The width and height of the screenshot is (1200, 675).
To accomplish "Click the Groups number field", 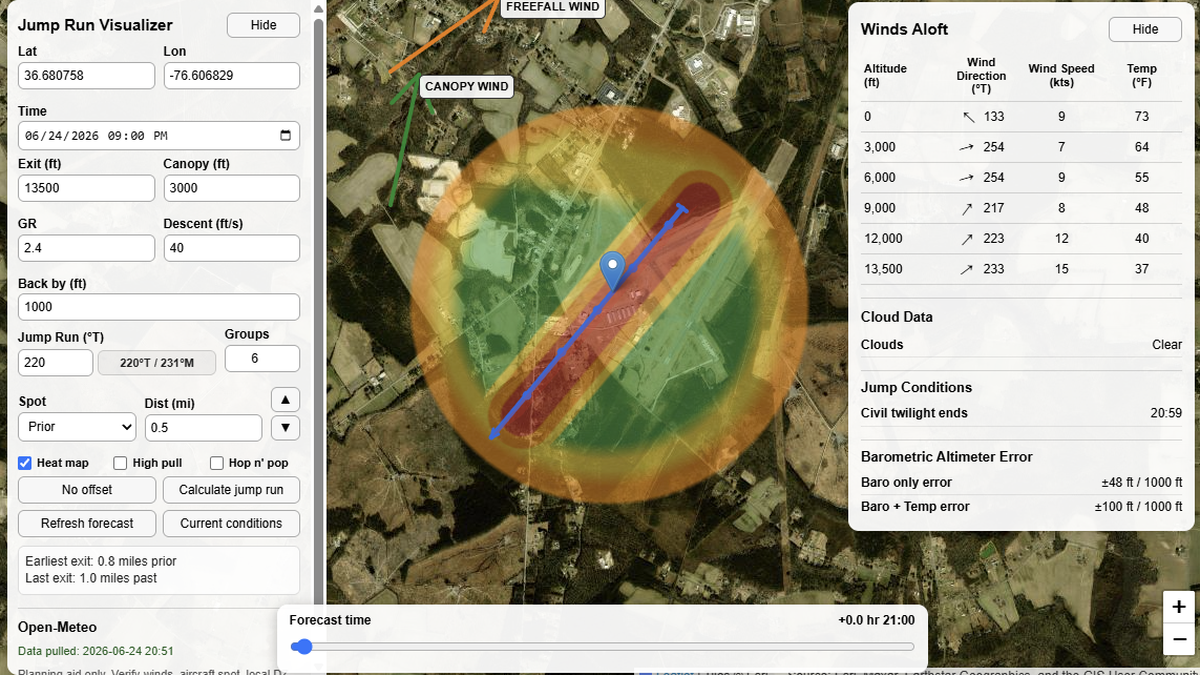I will point(262,358).
